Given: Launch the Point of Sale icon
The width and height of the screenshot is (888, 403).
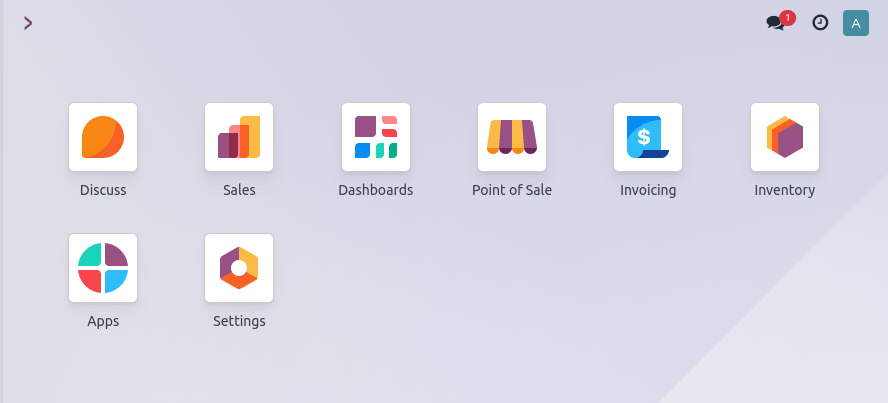Looking at the screenshot, I should 512,137.
